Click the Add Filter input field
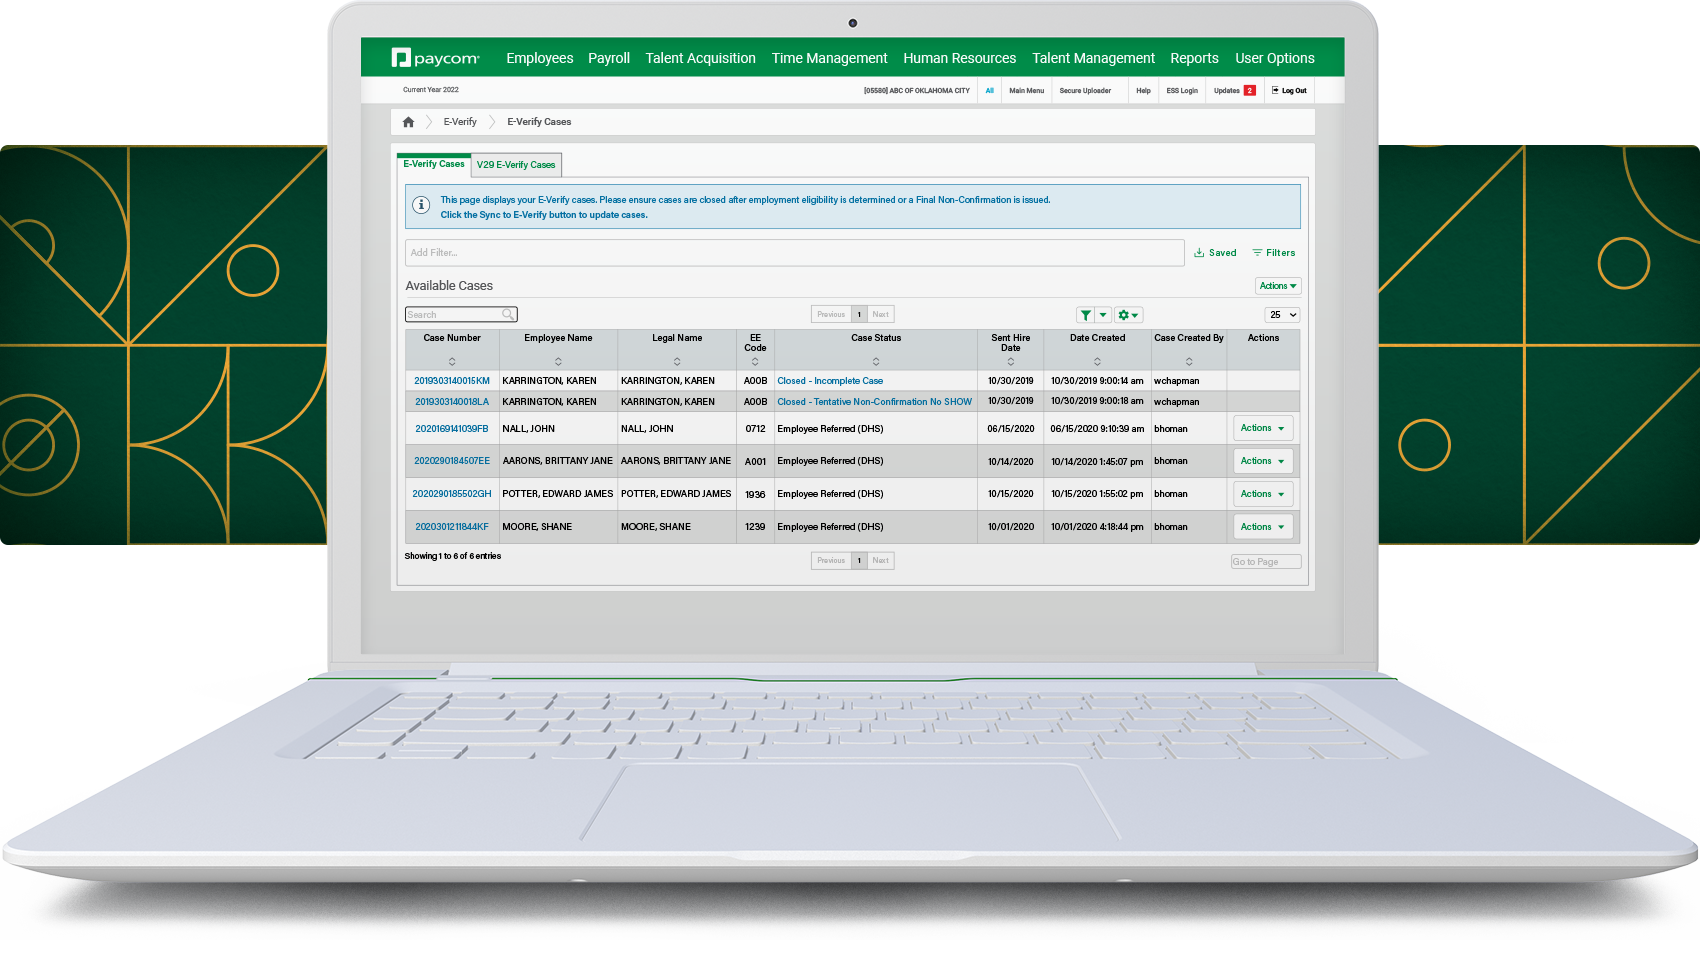 click(794, 253)
